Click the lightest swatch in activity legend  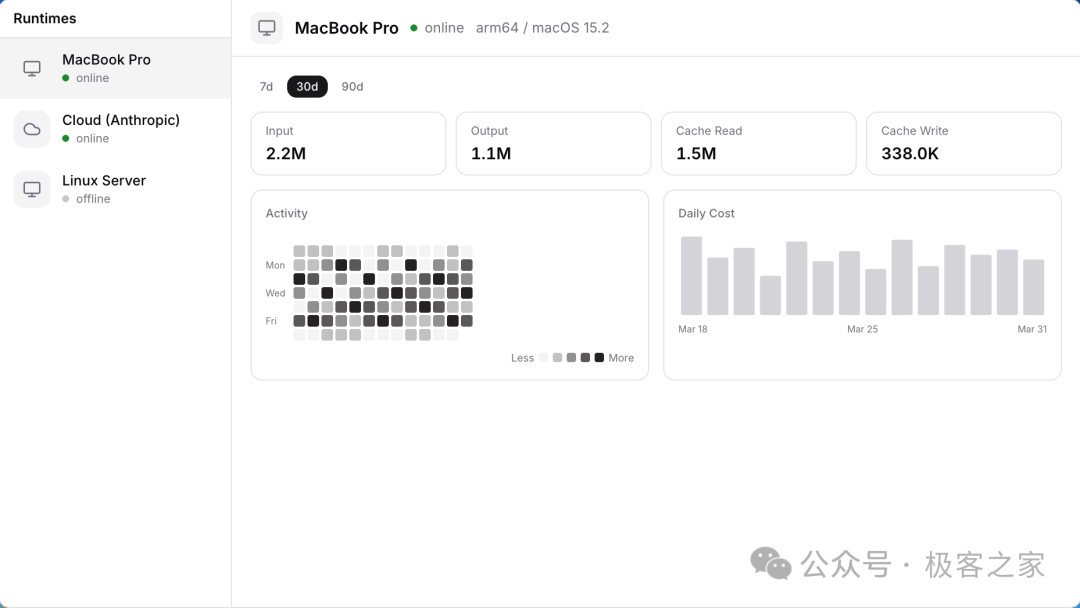543,357
